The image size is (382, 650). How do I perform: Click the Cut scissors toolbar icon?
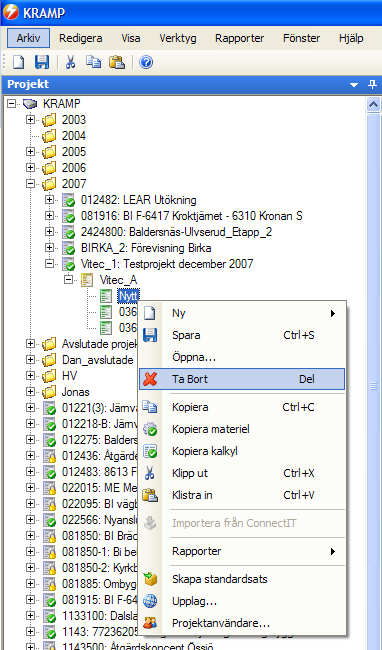(x=70, y=63)
